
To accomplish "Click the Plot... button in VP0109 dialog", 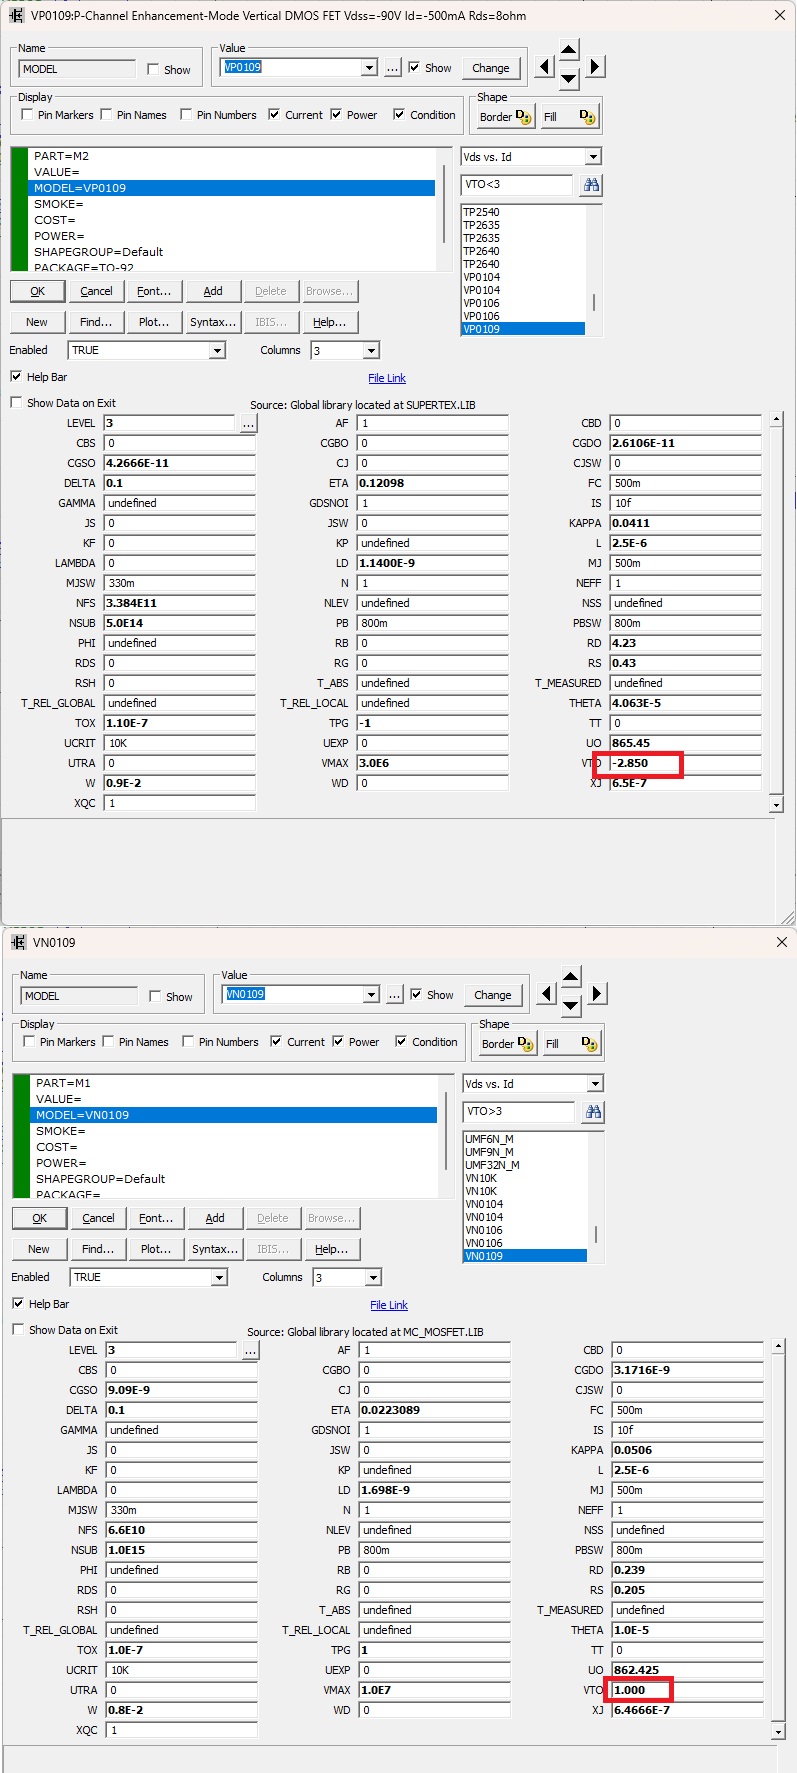I will click(x=154, y=322).
